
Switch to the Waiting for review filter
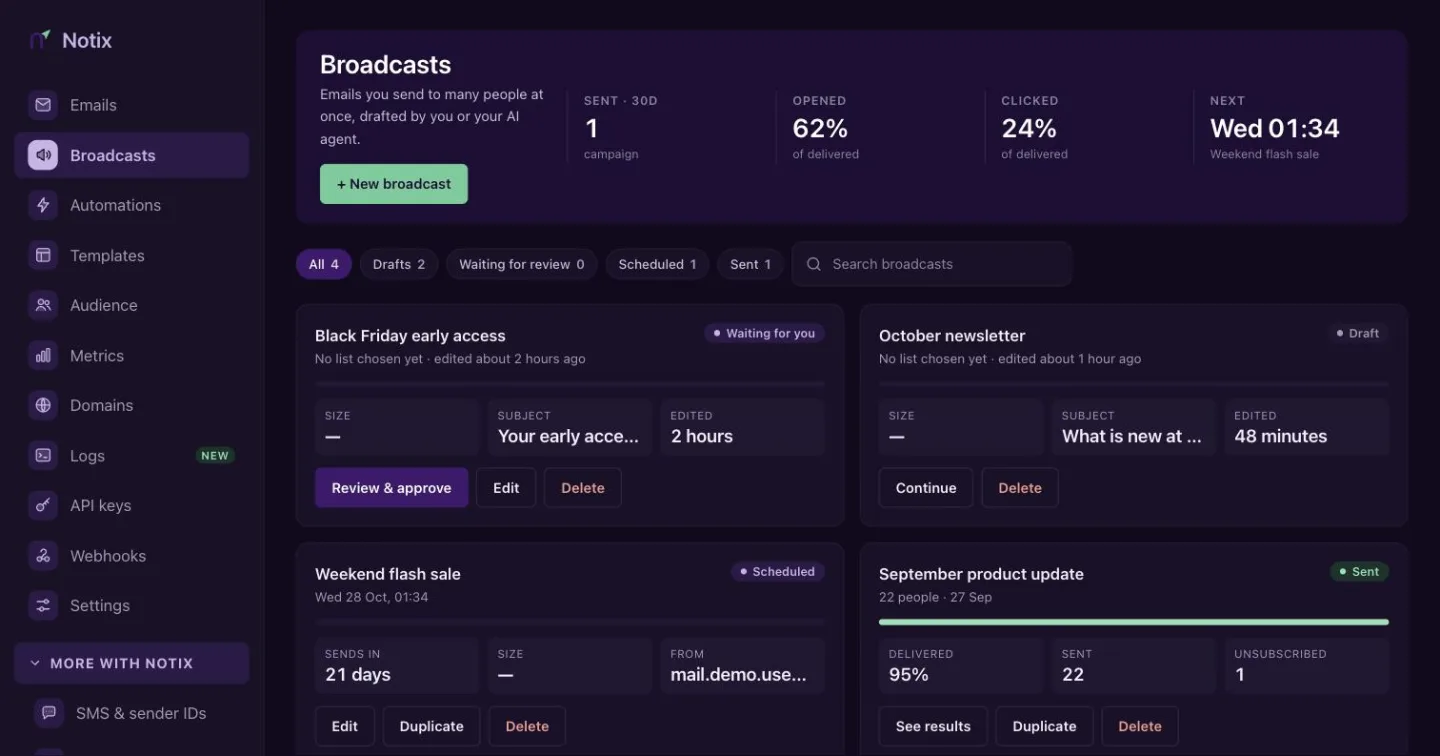(x=522, y=264)
